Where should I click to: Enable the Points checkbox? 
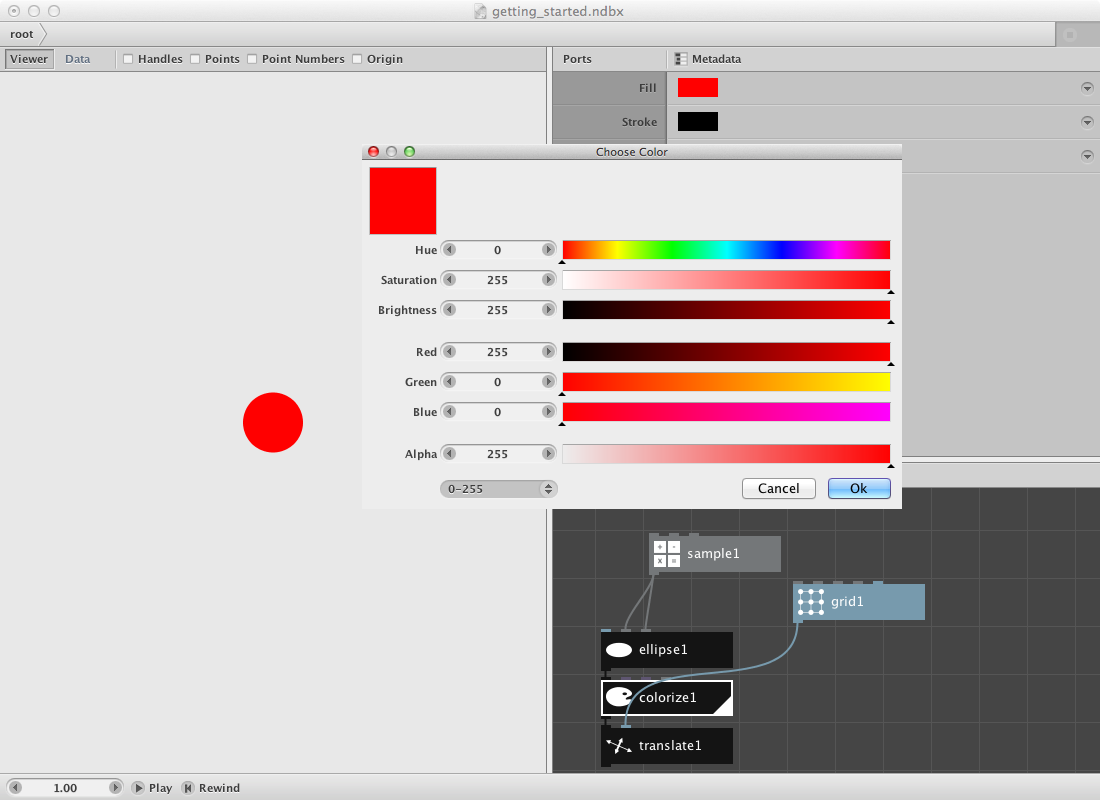point(194,59)
